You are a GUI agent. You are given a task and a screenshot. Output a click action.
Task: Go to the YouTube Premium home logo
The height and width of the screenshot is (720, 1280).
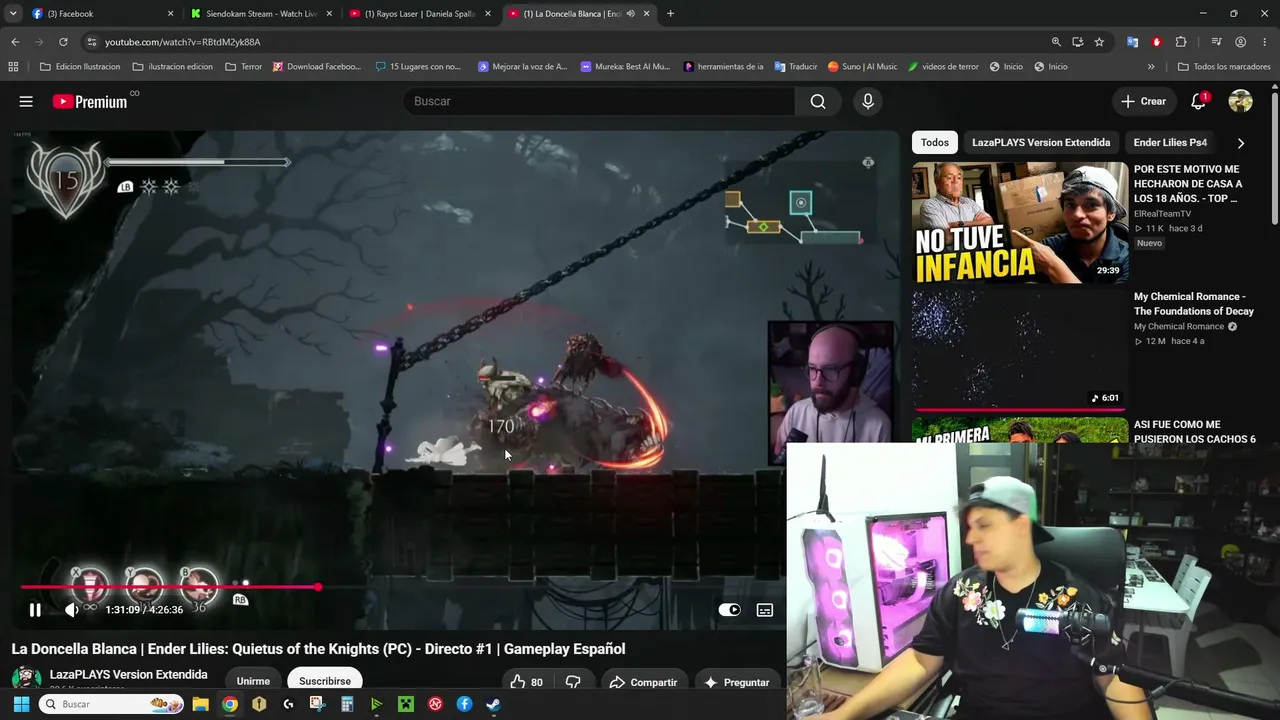click(91, 101)
